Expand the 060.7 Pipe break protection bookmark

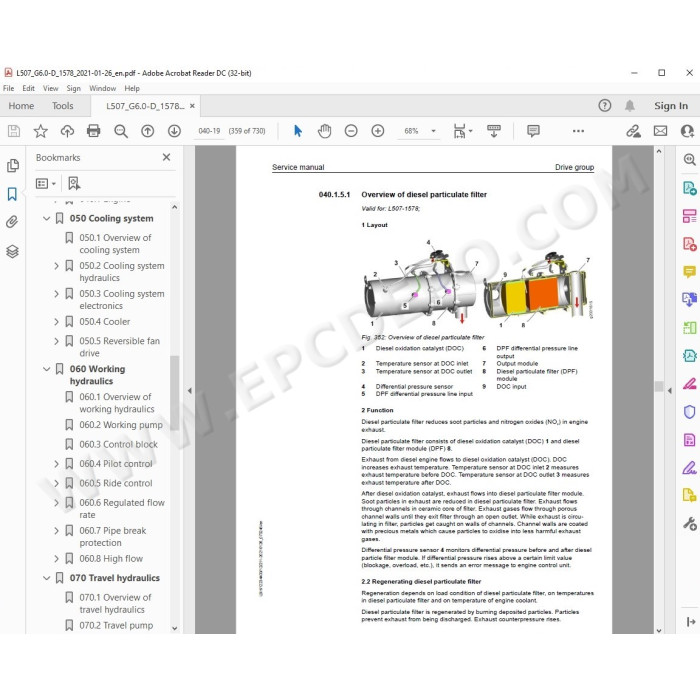pyautogui.click(x=56, y=531)
